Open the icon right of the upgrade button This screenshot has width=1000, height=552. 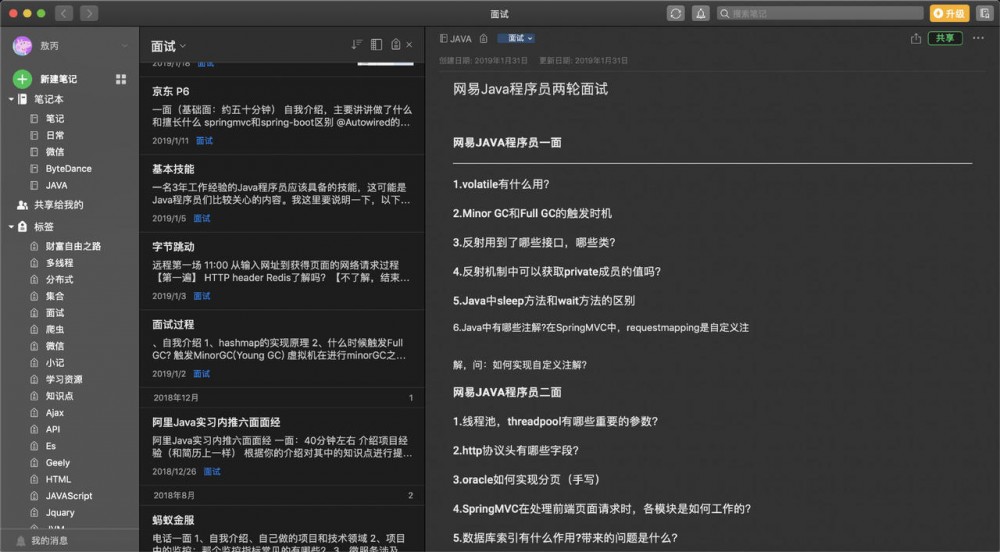point(984,13)
